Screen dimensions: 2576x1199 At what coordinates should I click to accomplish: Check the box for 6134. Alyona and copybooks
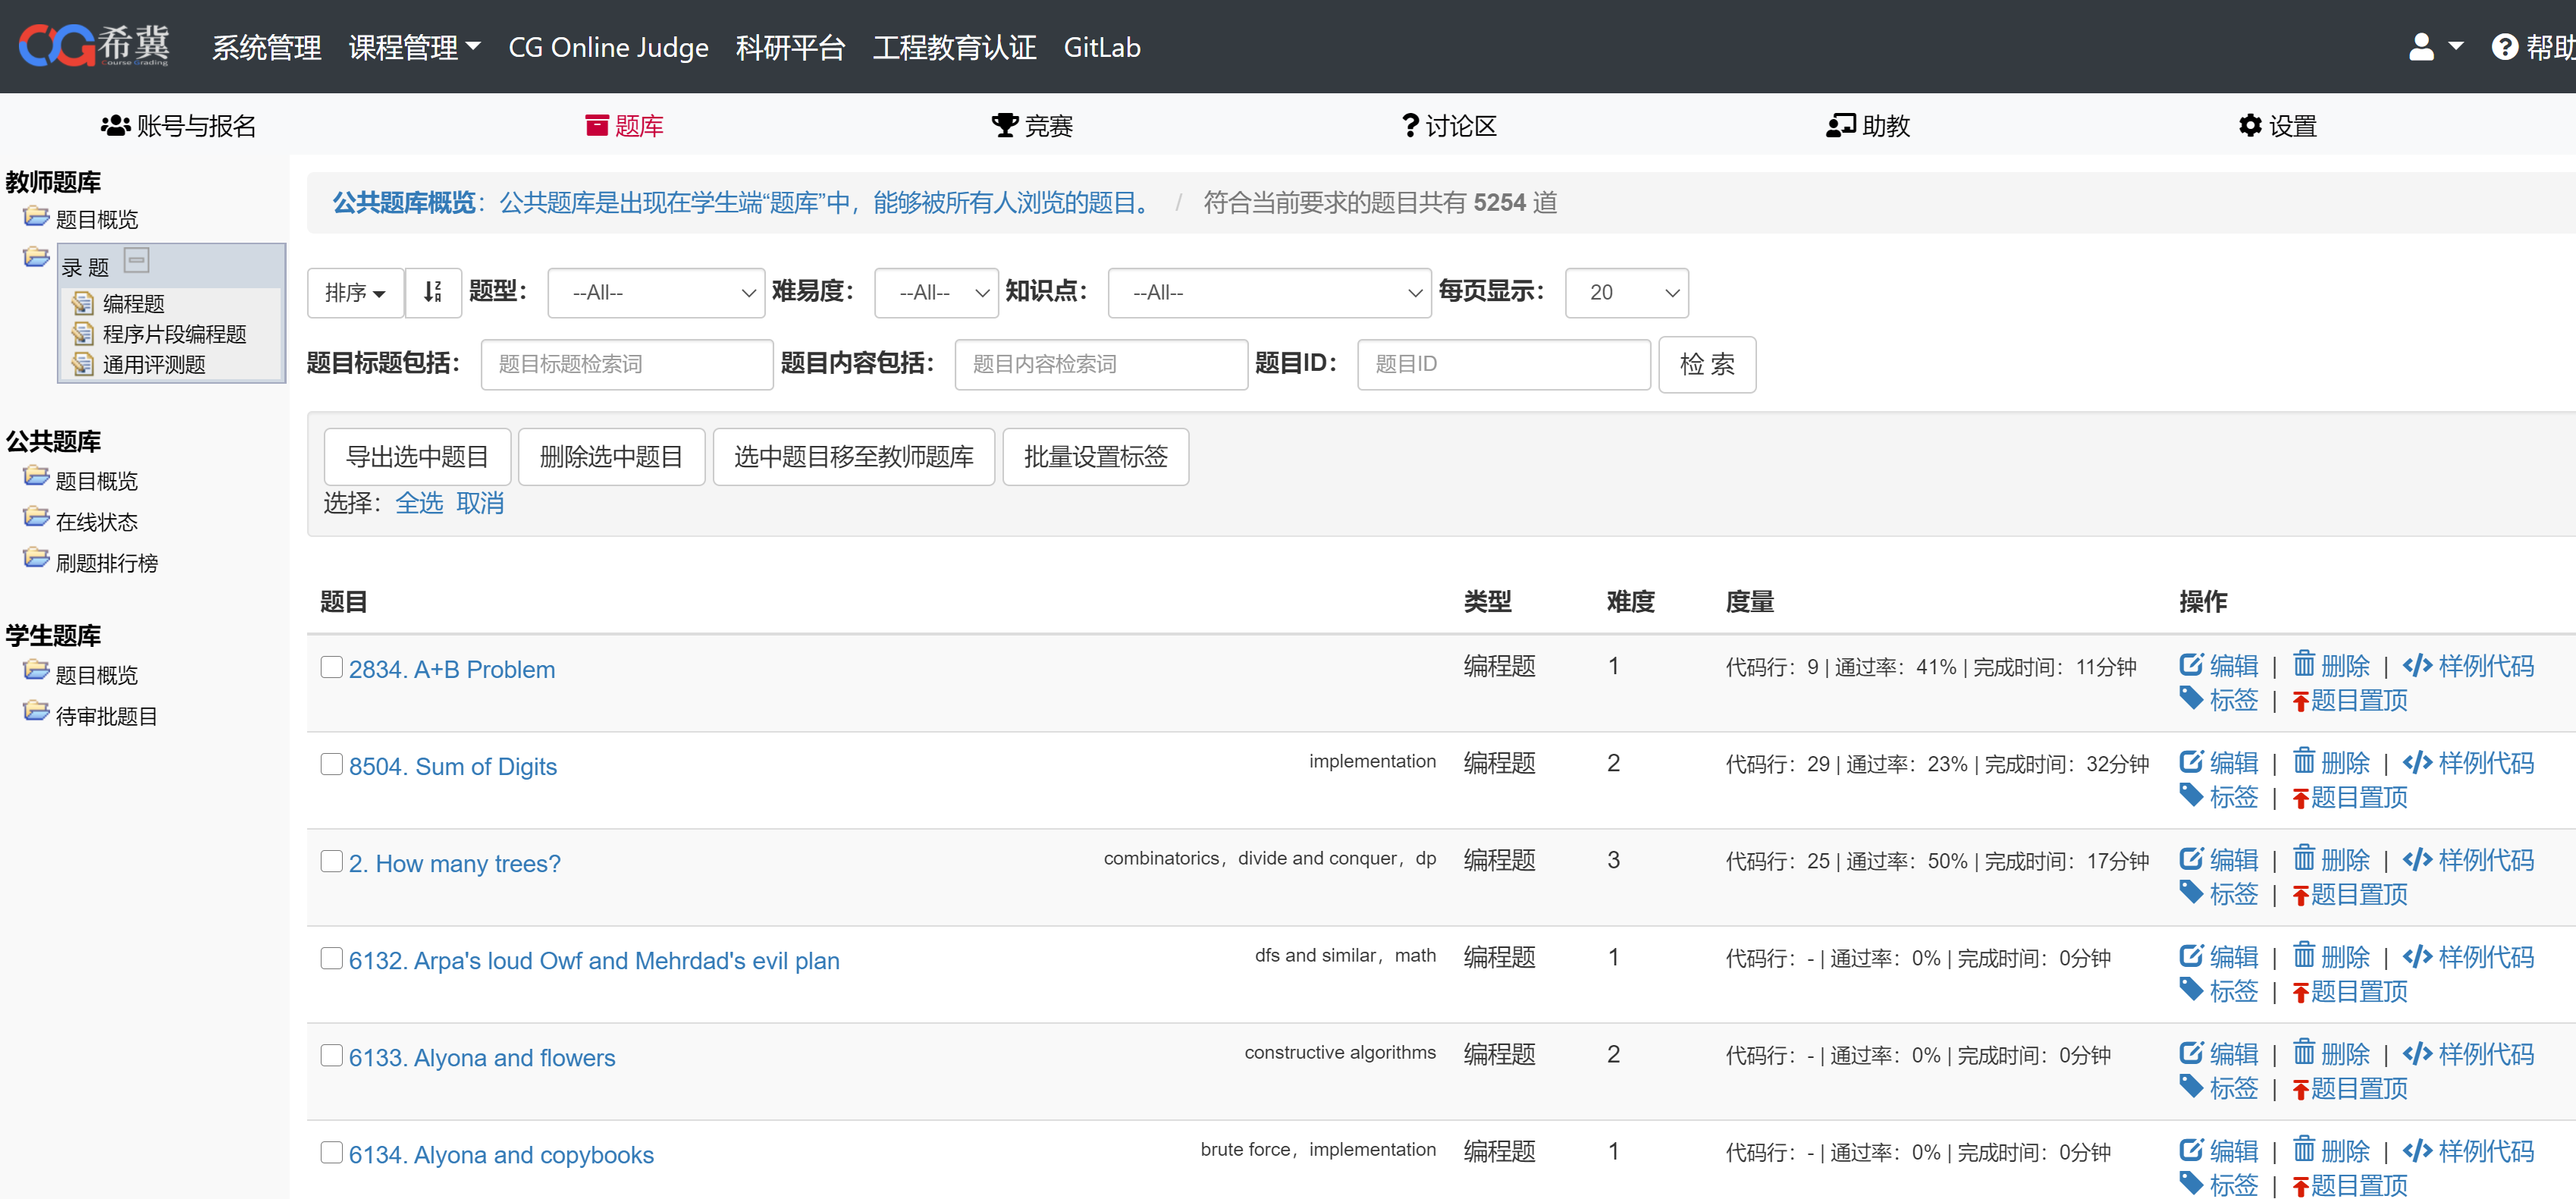pyautogui.click(x=331, y=1152)
